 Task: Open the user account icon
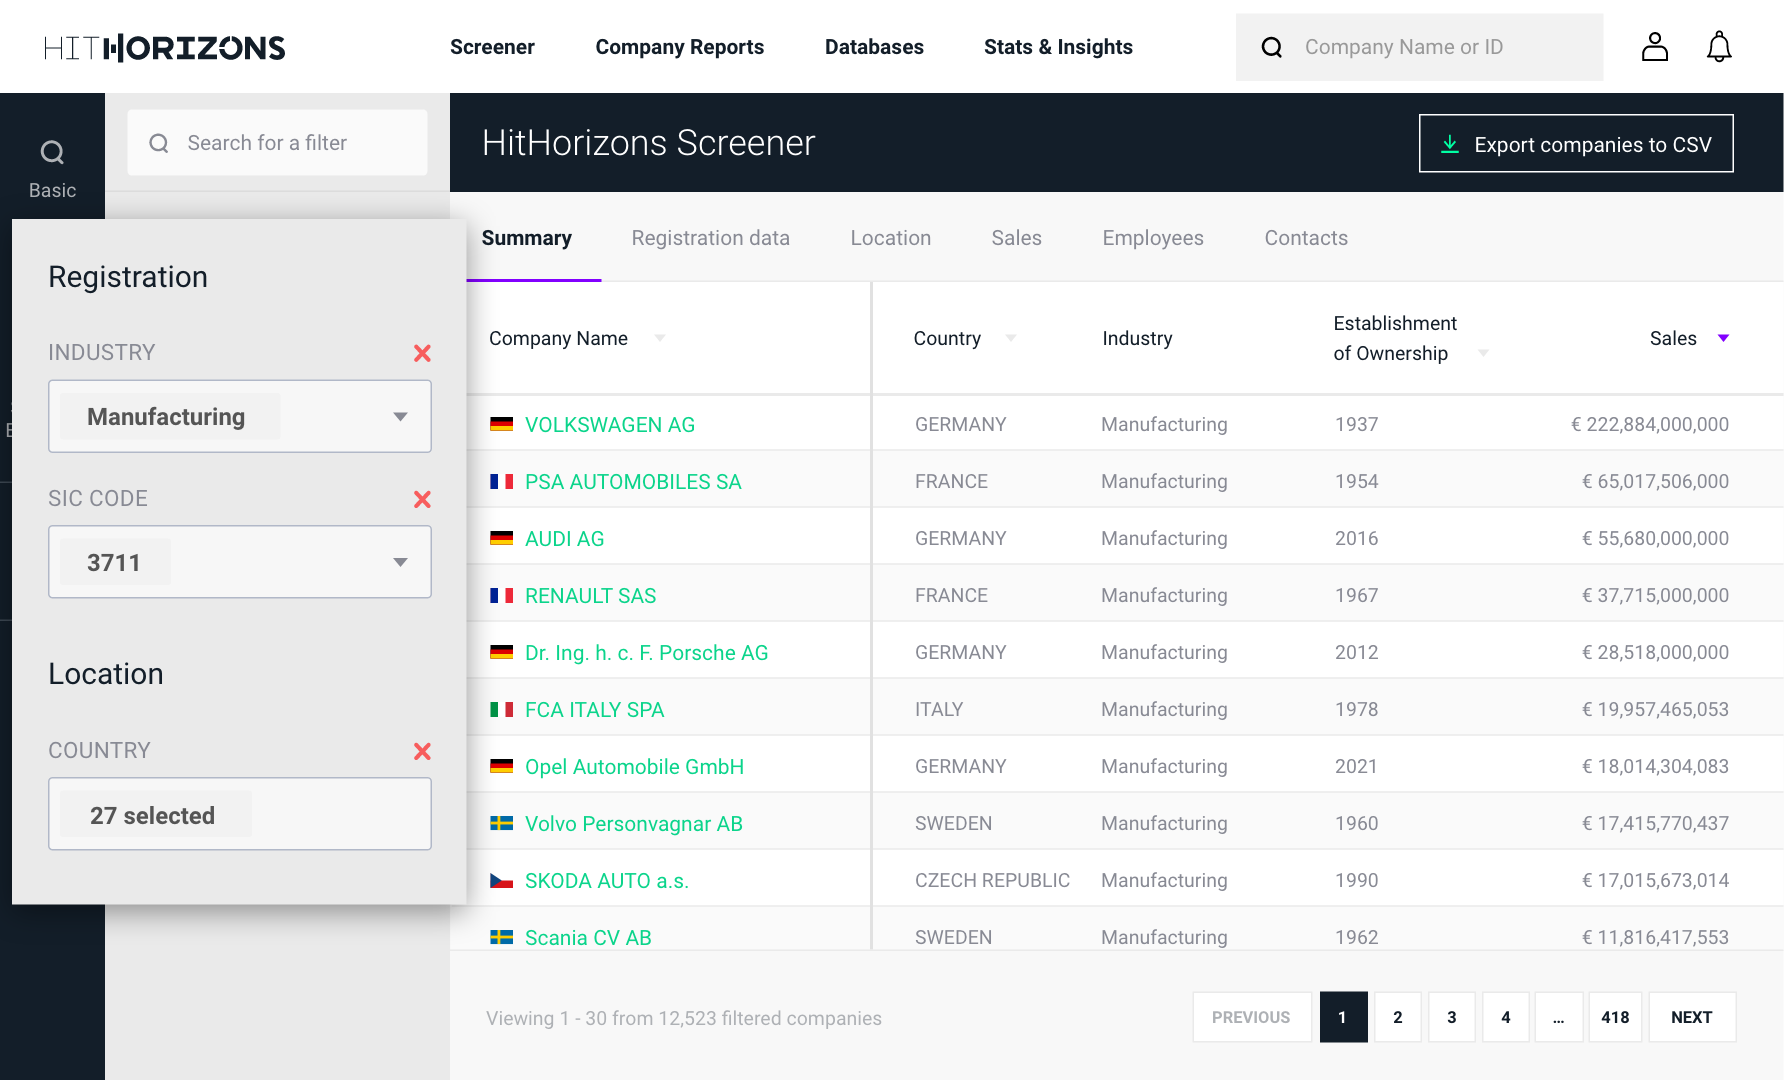point(1655,46)
